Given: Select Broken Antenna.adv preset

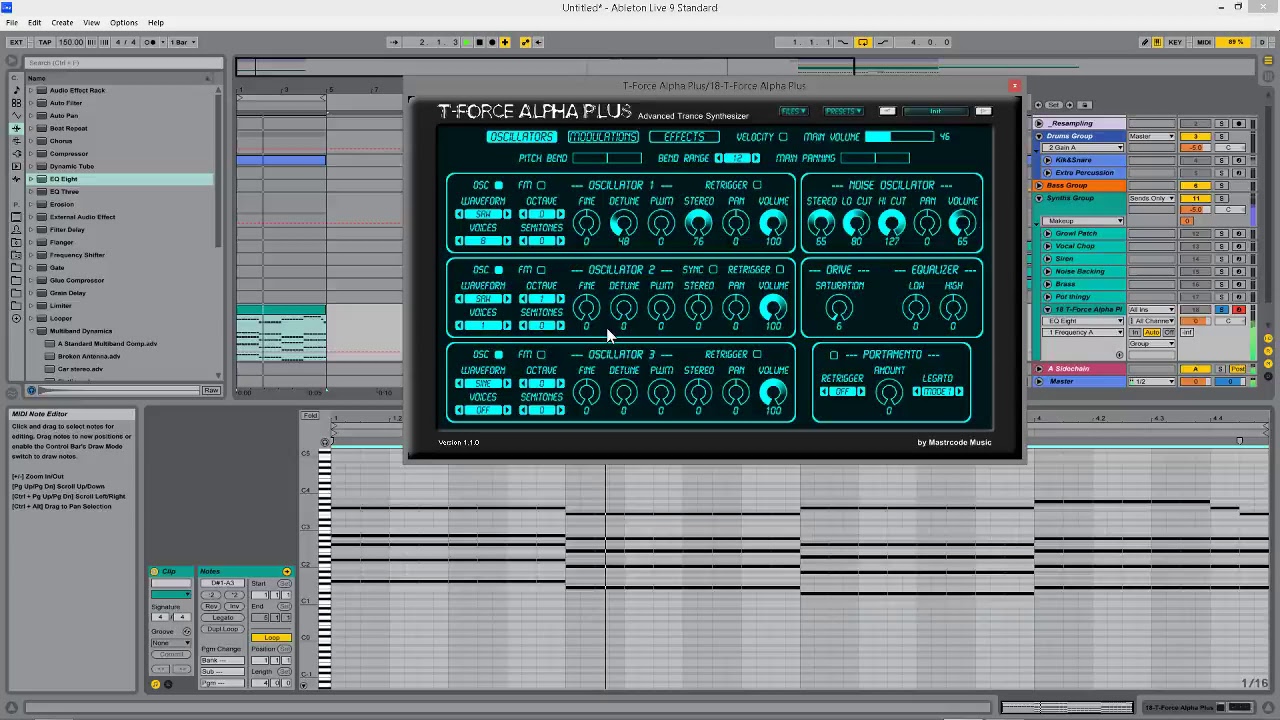Looking at the screenshot, I should [x=89, y=356].
